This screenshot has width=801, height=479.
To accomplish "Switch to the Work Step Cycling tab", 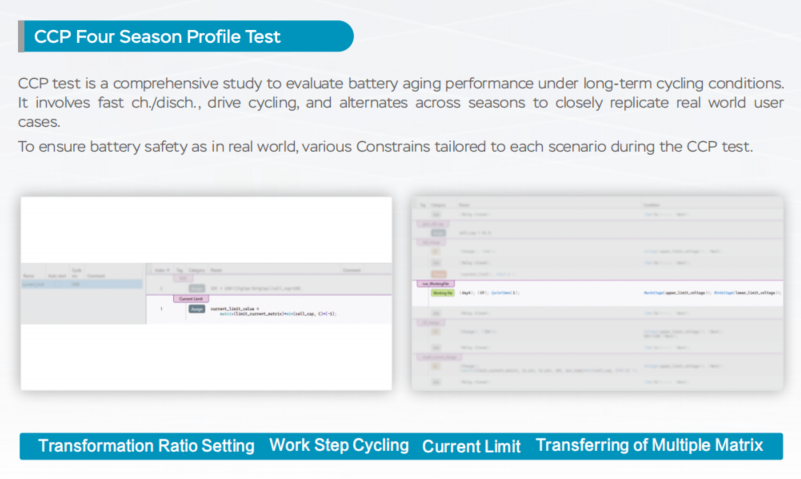I will 338,446.
